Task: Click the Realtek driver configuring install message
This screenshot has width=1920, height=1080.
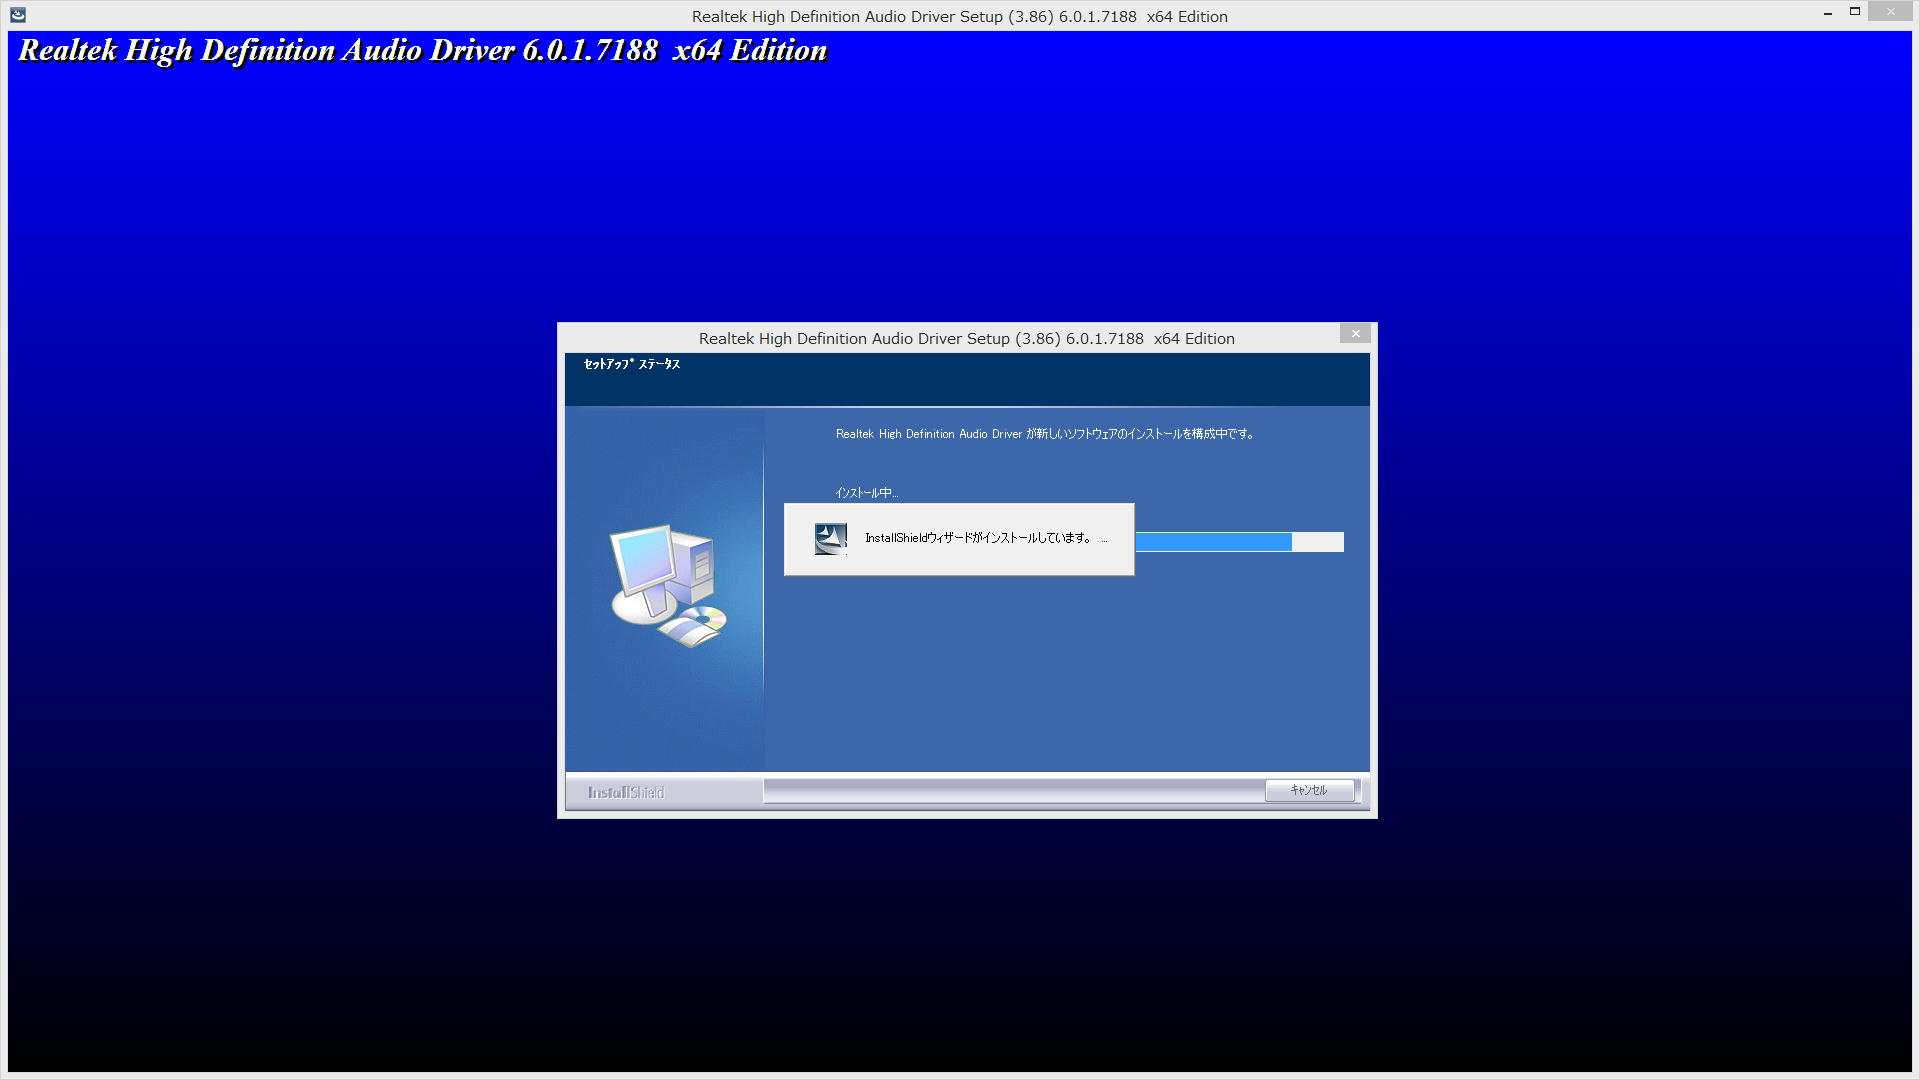Action: point(1045,434)
